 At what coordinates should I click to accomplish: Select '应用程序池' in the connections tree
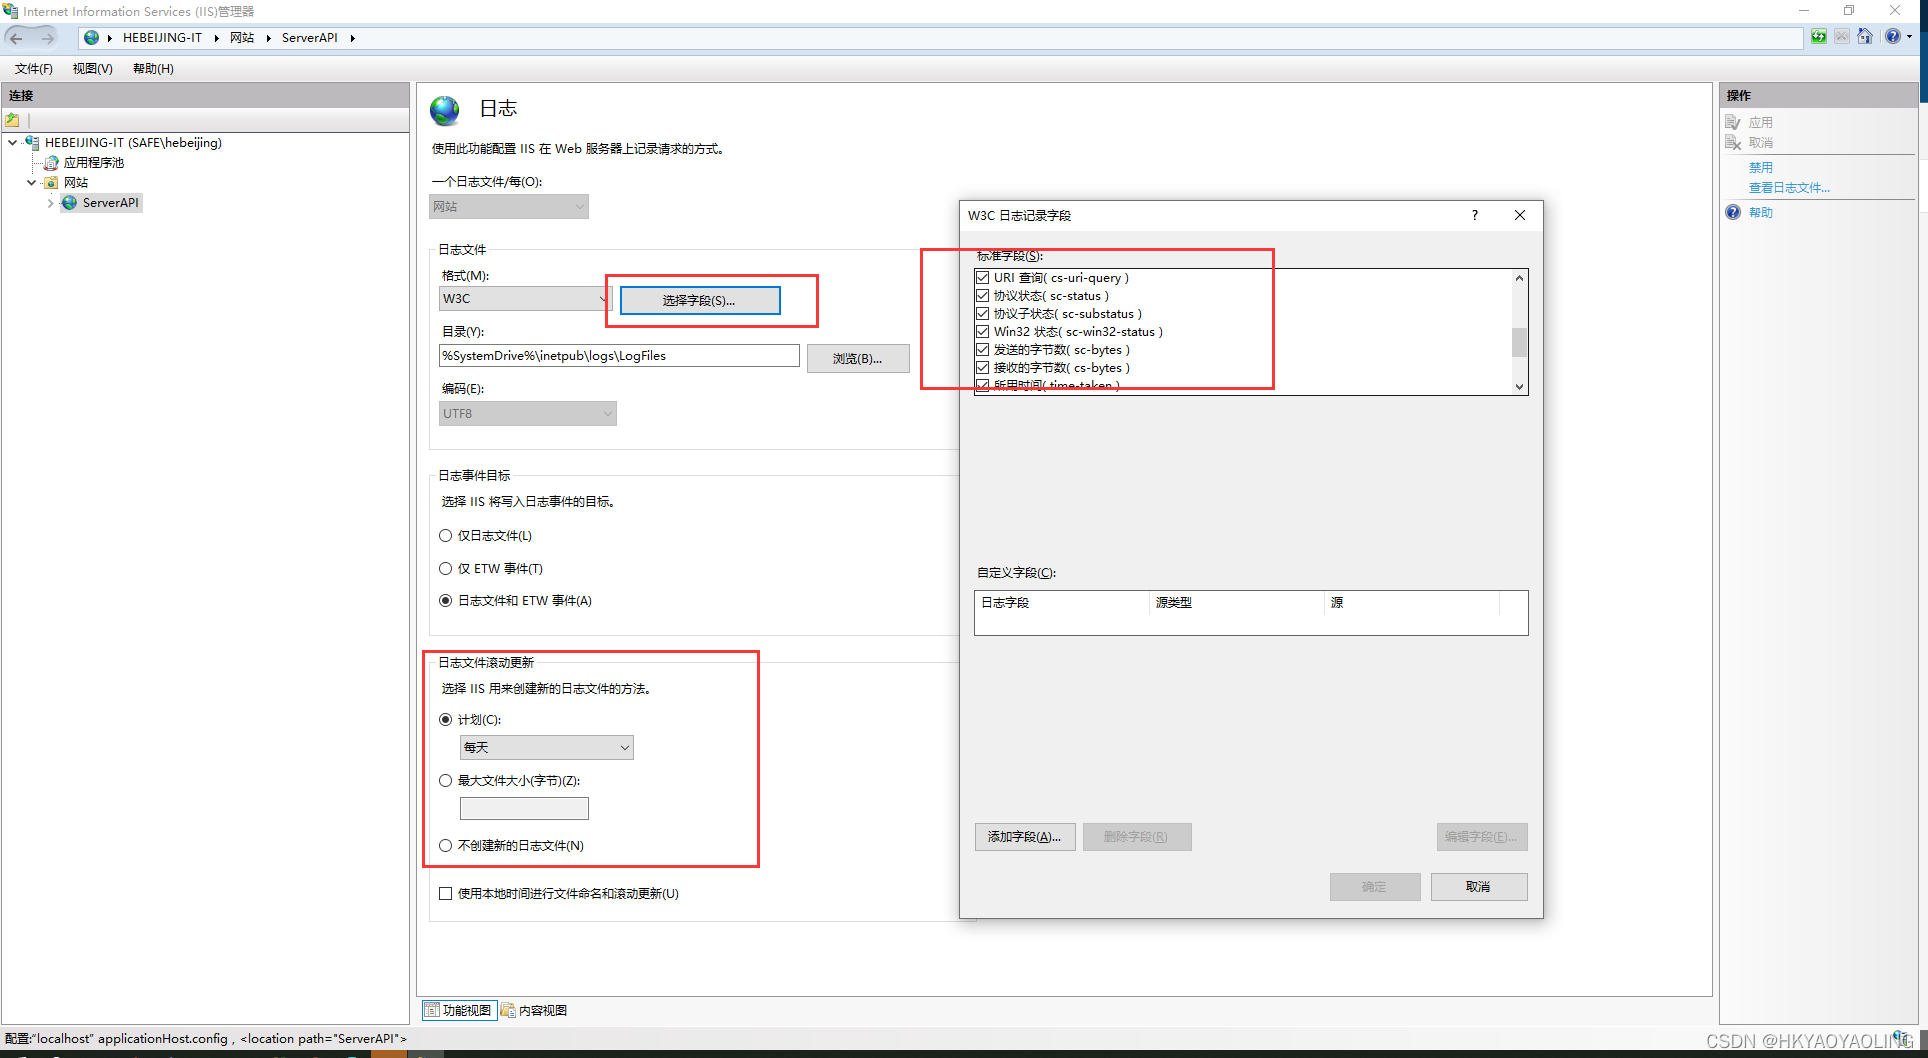coord(94,163)
